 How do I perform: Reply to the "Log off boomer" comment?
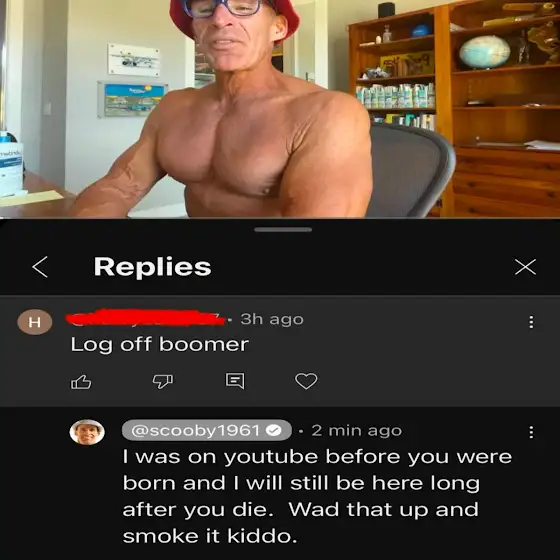(235, 381)
